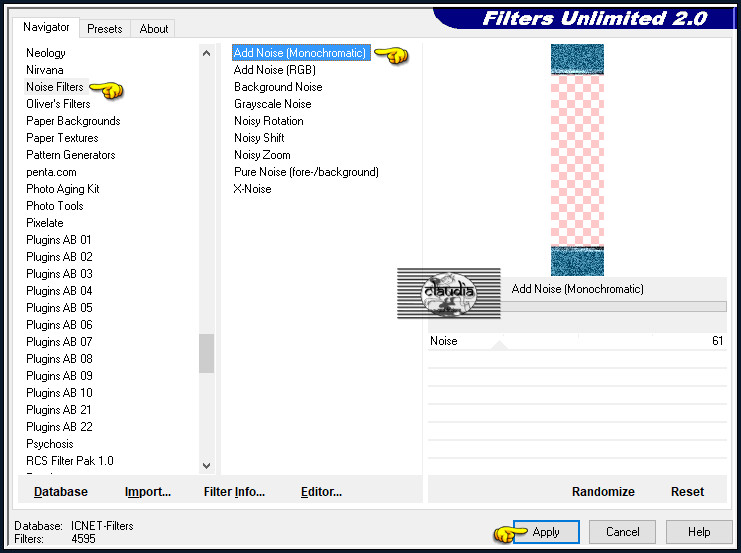Image resolution: width=741 pixels, height=553 pixels.
Task: Select penta.com category
Action: click(51, 172)
